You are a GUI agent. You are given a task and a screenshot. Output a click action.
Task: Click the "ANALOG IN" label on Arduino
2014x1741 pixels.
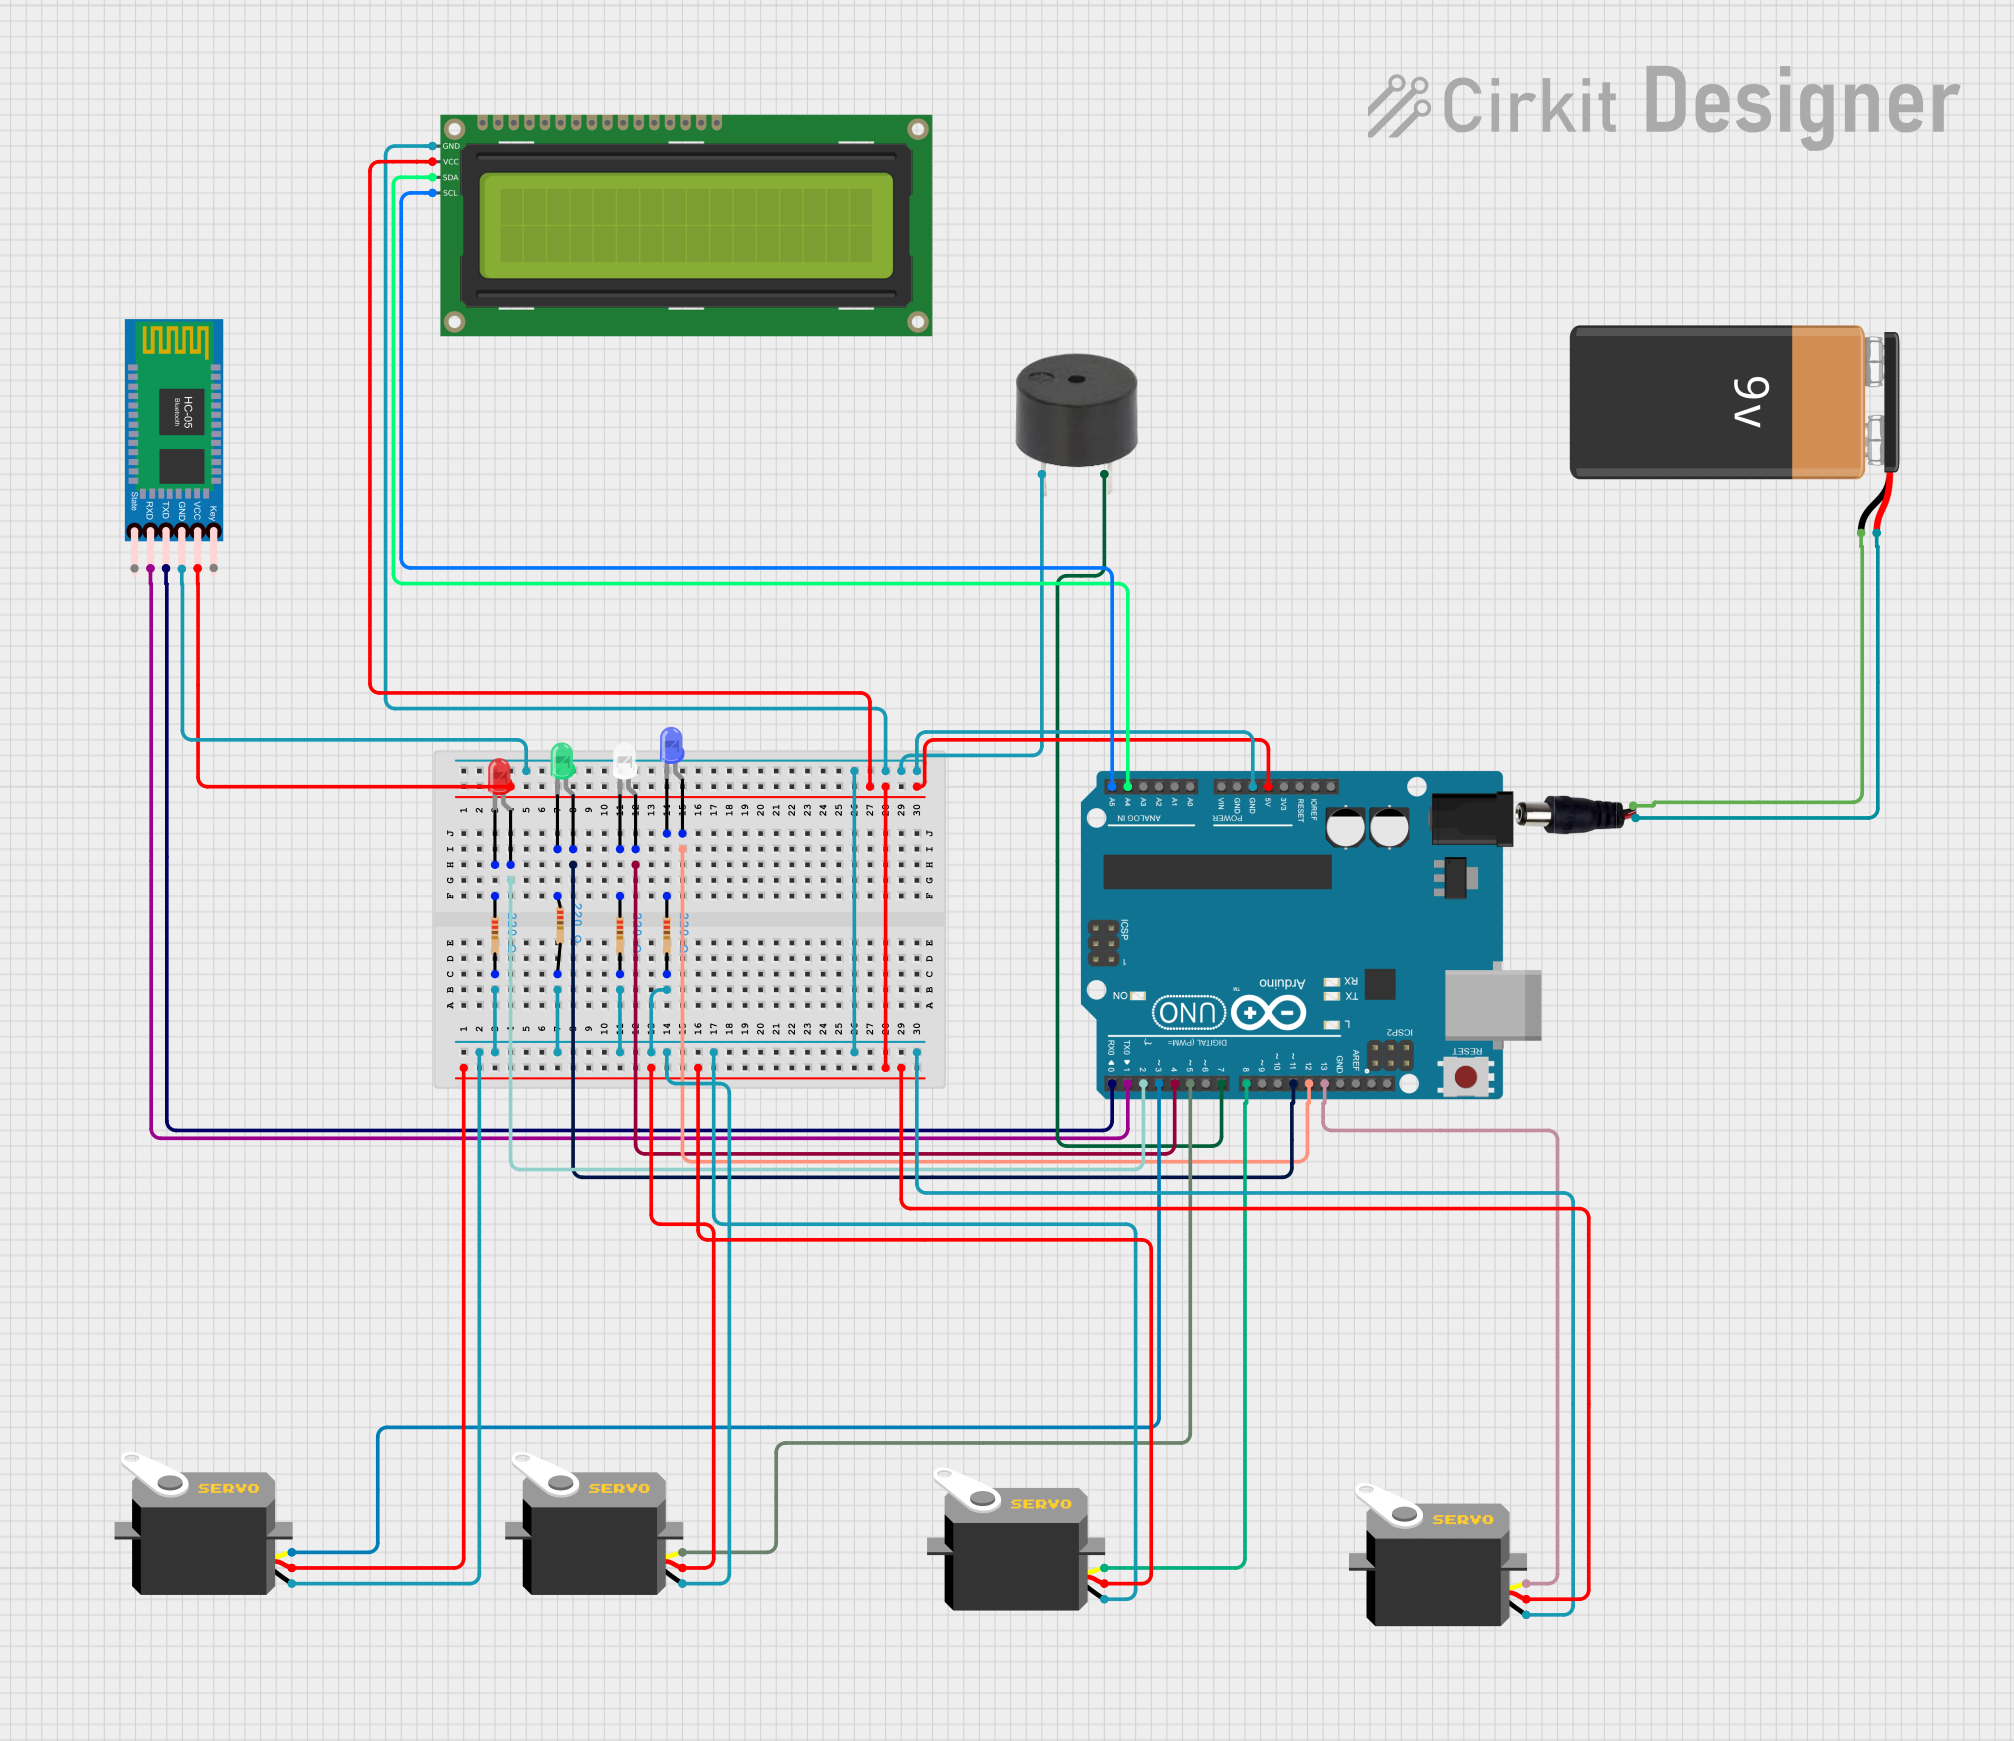[x=1139, y=818]
